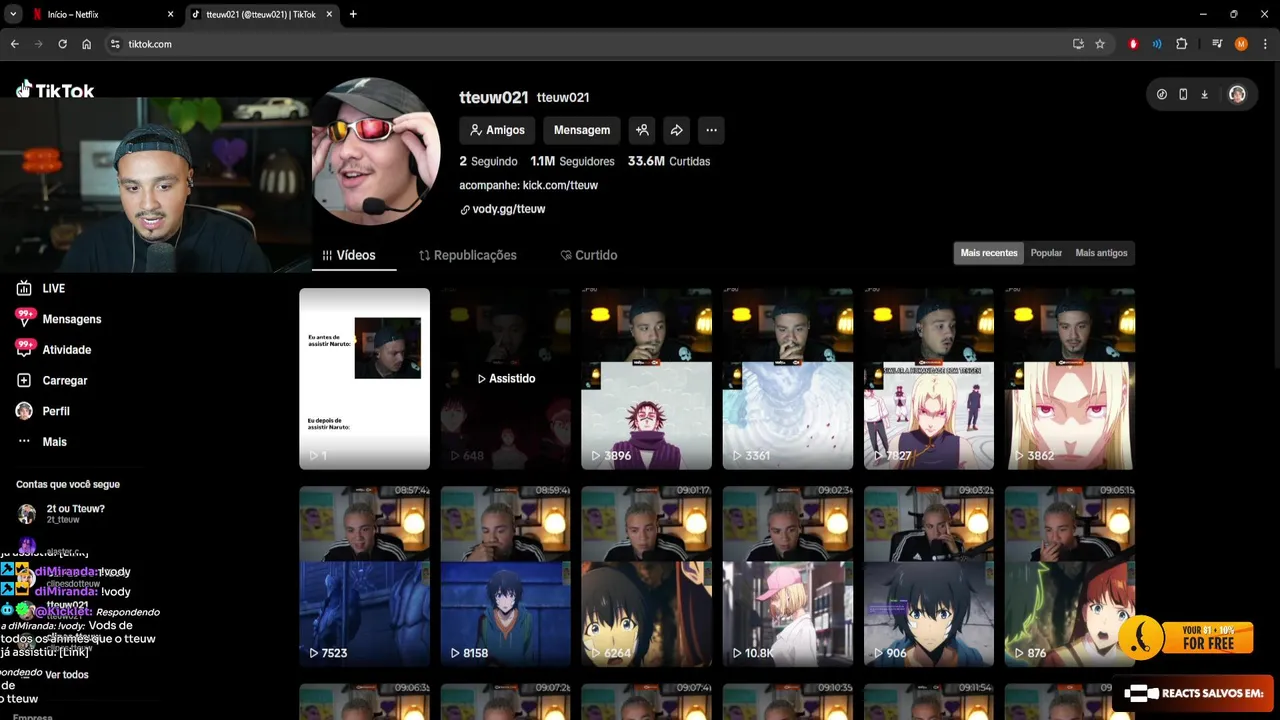This screenshot has width=1280, height=720.
Task: Open the video with 3361 views
Action: pyautogui.click(x=788, y=379)
